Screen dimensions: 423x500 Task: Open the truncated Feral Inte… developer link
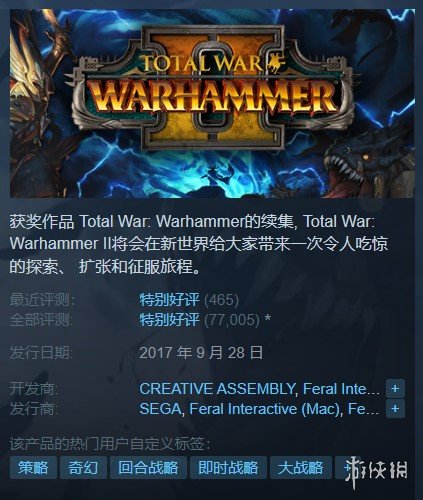[x=341, y=389]
